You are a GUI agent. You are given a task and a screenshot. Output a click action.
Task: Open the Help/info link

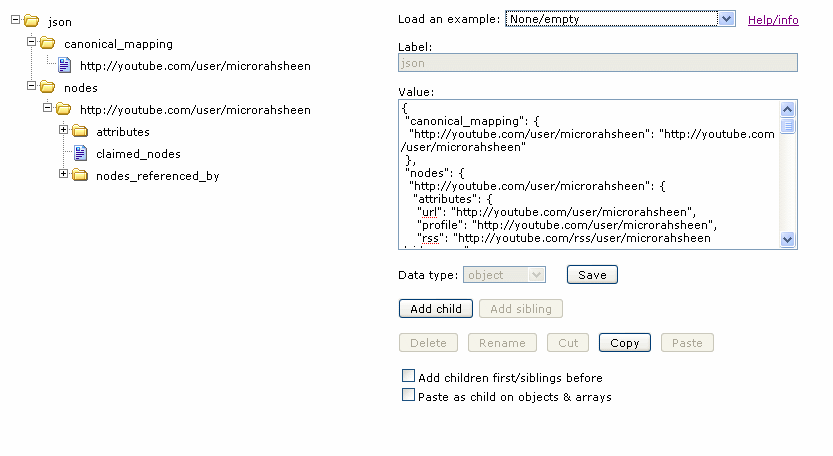coord(773,19)
